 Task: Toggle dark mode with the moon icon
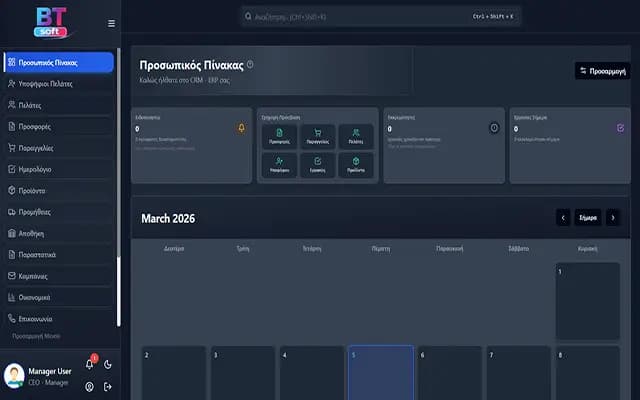(x=108, y=364)
